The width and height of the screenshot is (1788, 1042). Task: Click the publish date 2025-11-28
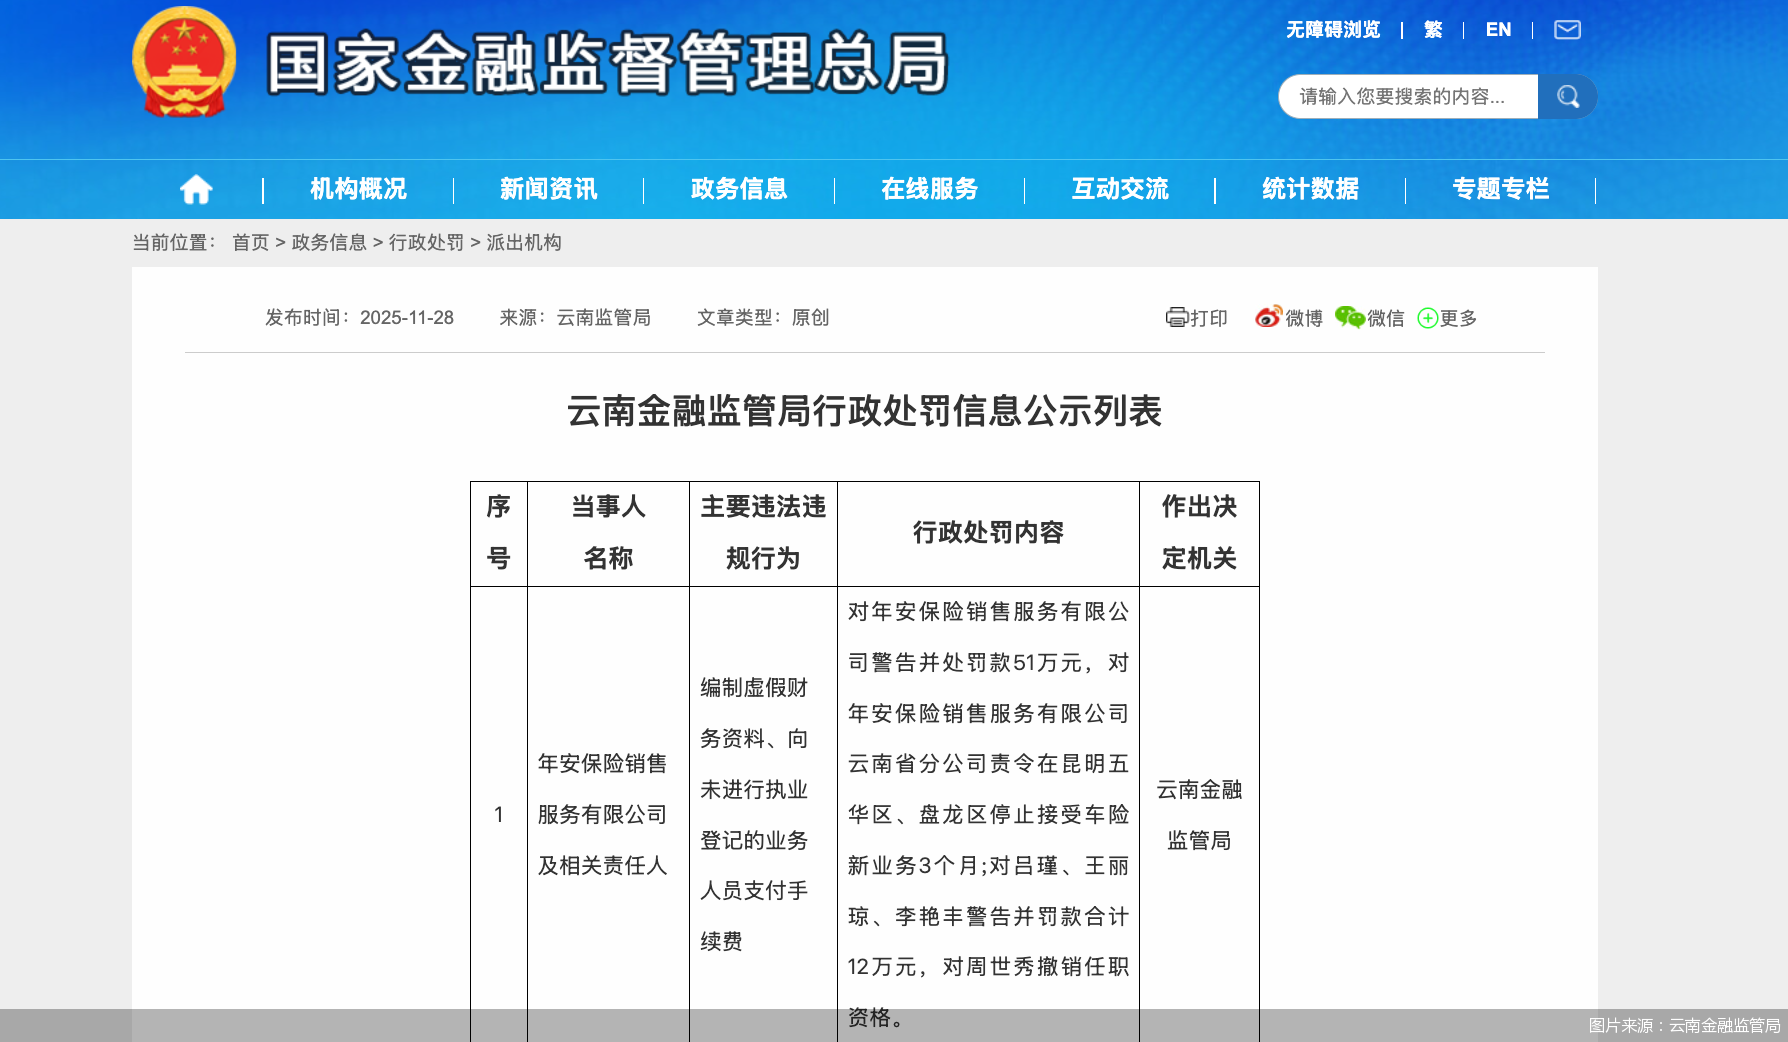pyautogui.click(x=407, y=318)
